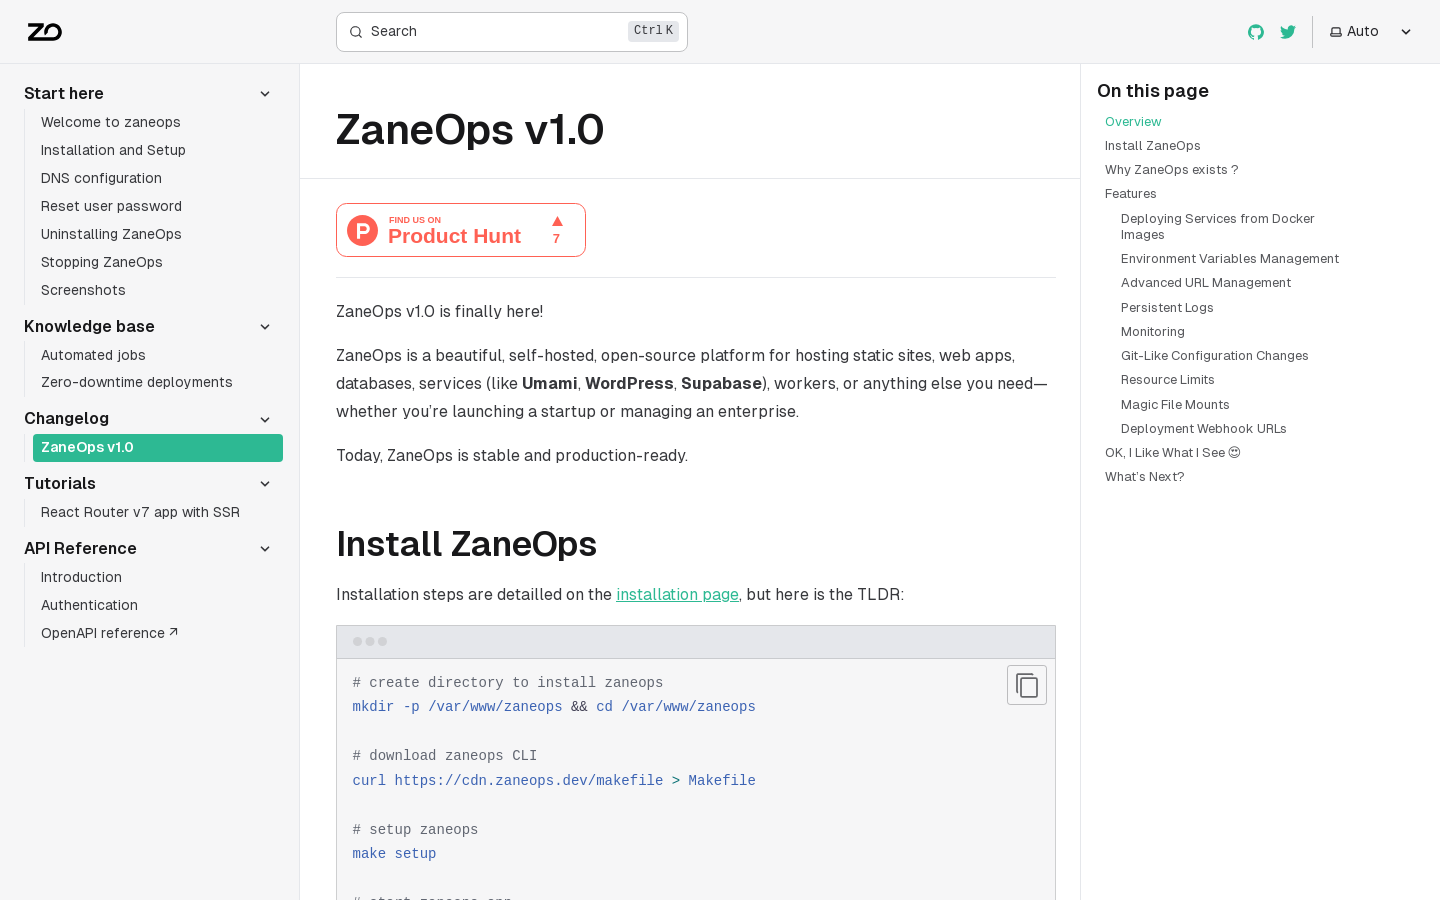1440x900 pixels.
Task: Click the ZaneOps v1.0 page heading
Action: (470, 130)
